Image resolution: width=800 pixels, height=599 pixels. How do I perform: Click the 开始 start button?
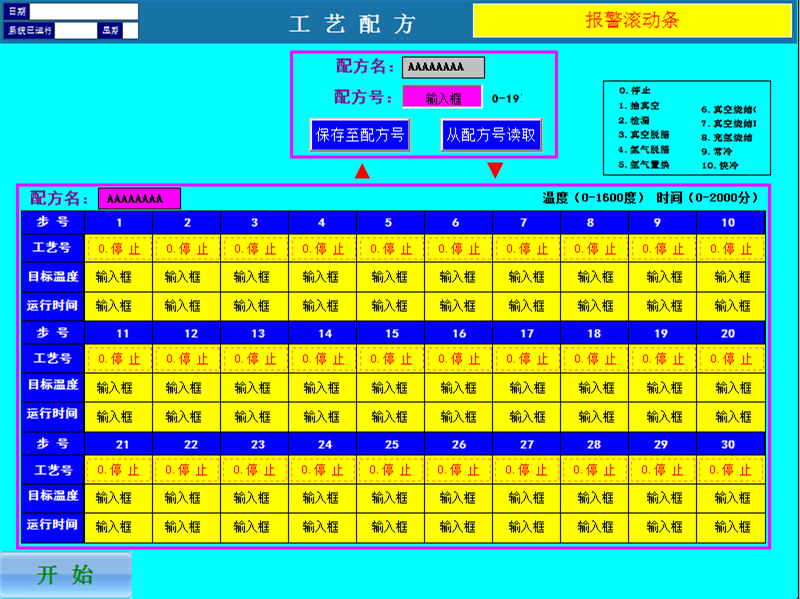65,574
